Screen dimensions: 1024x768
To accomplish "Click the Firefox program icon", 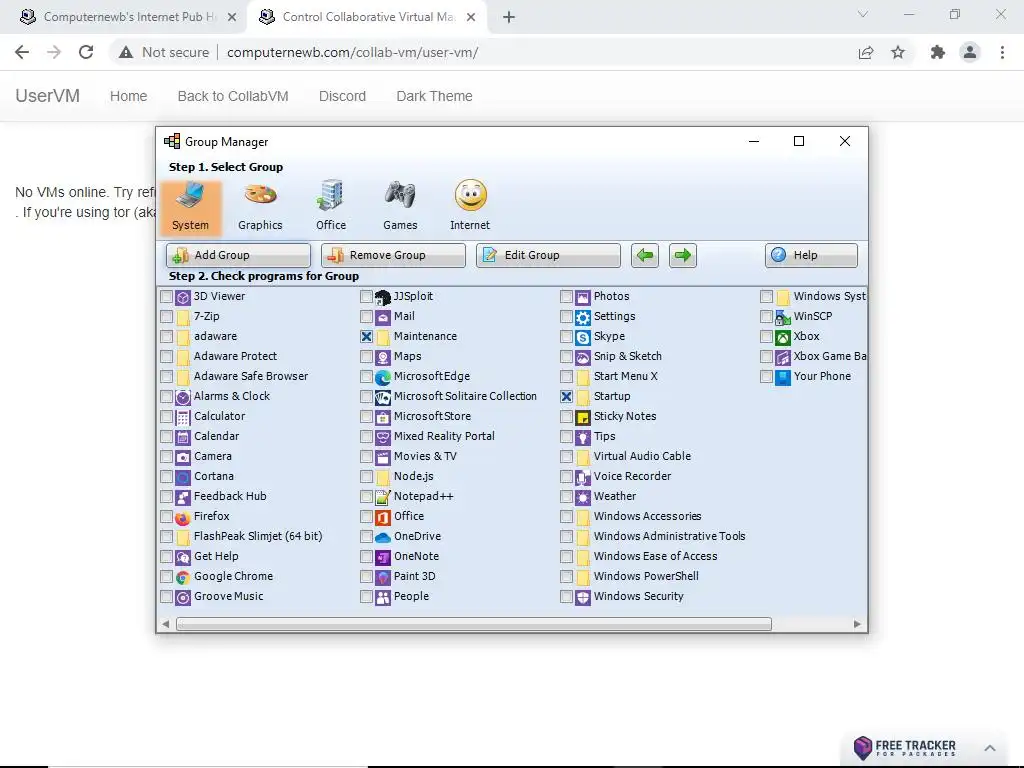I will pos(183,517).
